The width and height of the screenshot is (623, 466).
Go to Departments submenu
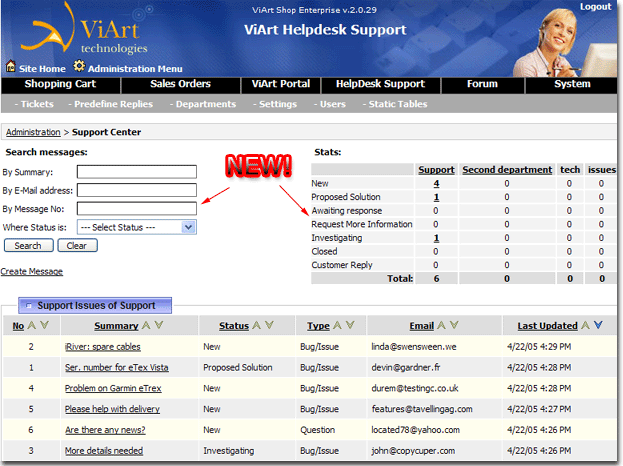pos(203,104)
